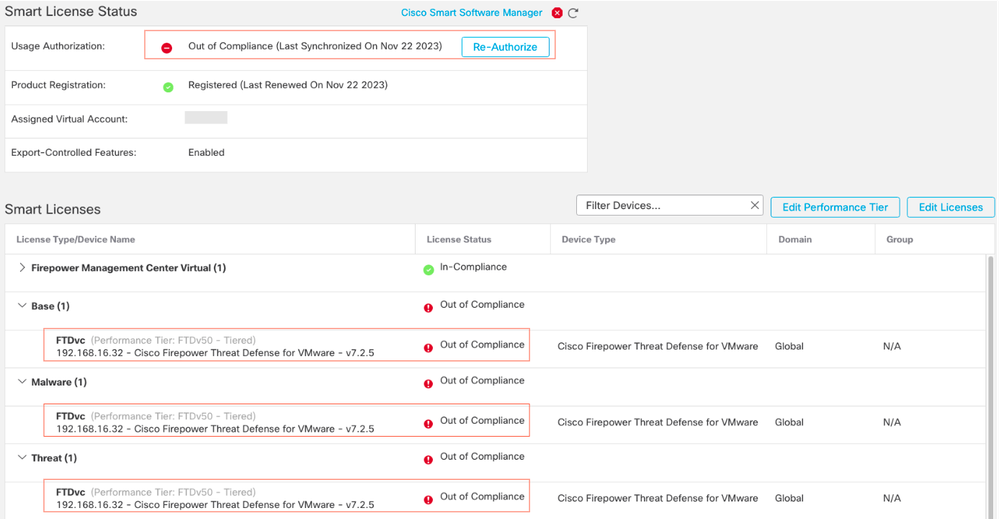This screenshot has width=999, height=519.
Task: Collapse the Base (1) license group
Action: (22, 306)
